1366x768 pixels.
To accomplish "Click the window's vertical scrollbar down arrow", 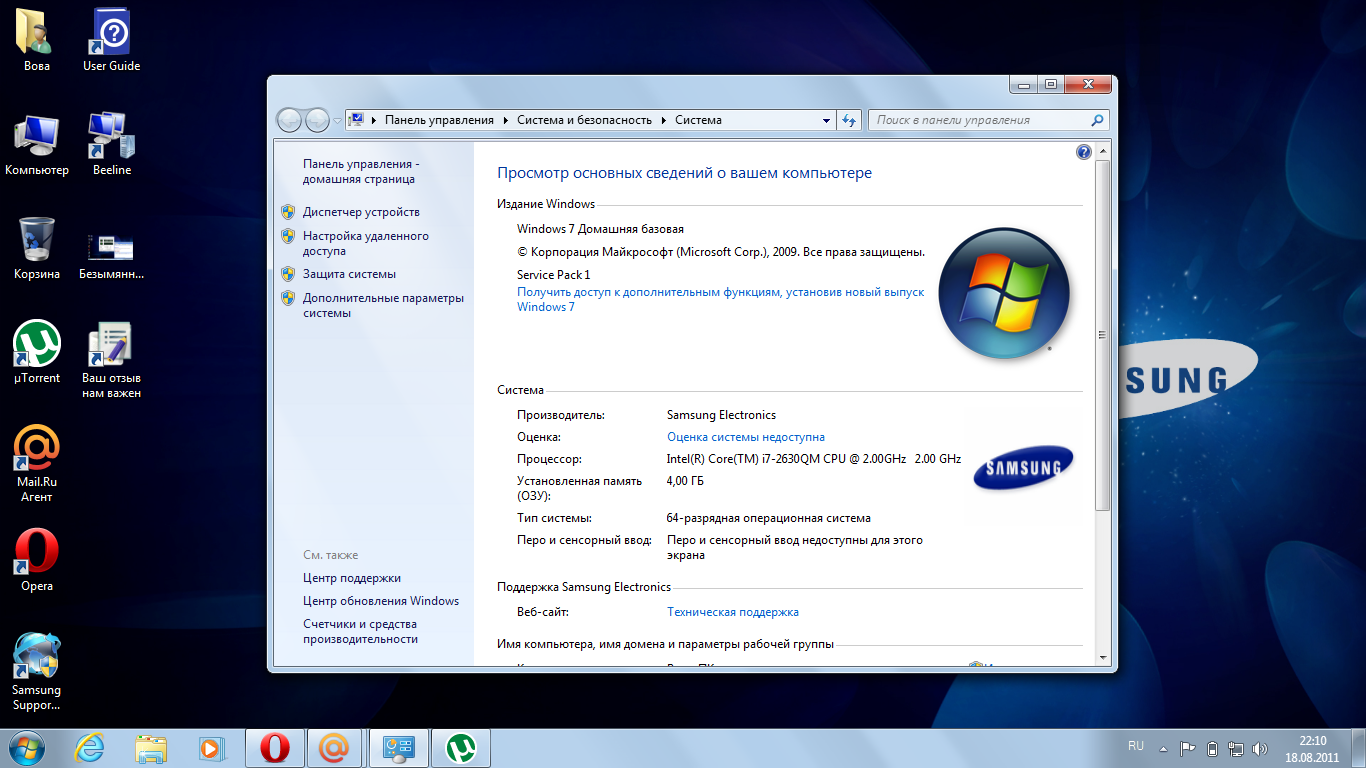I will pyautogui.click(x=1103, y=657).
